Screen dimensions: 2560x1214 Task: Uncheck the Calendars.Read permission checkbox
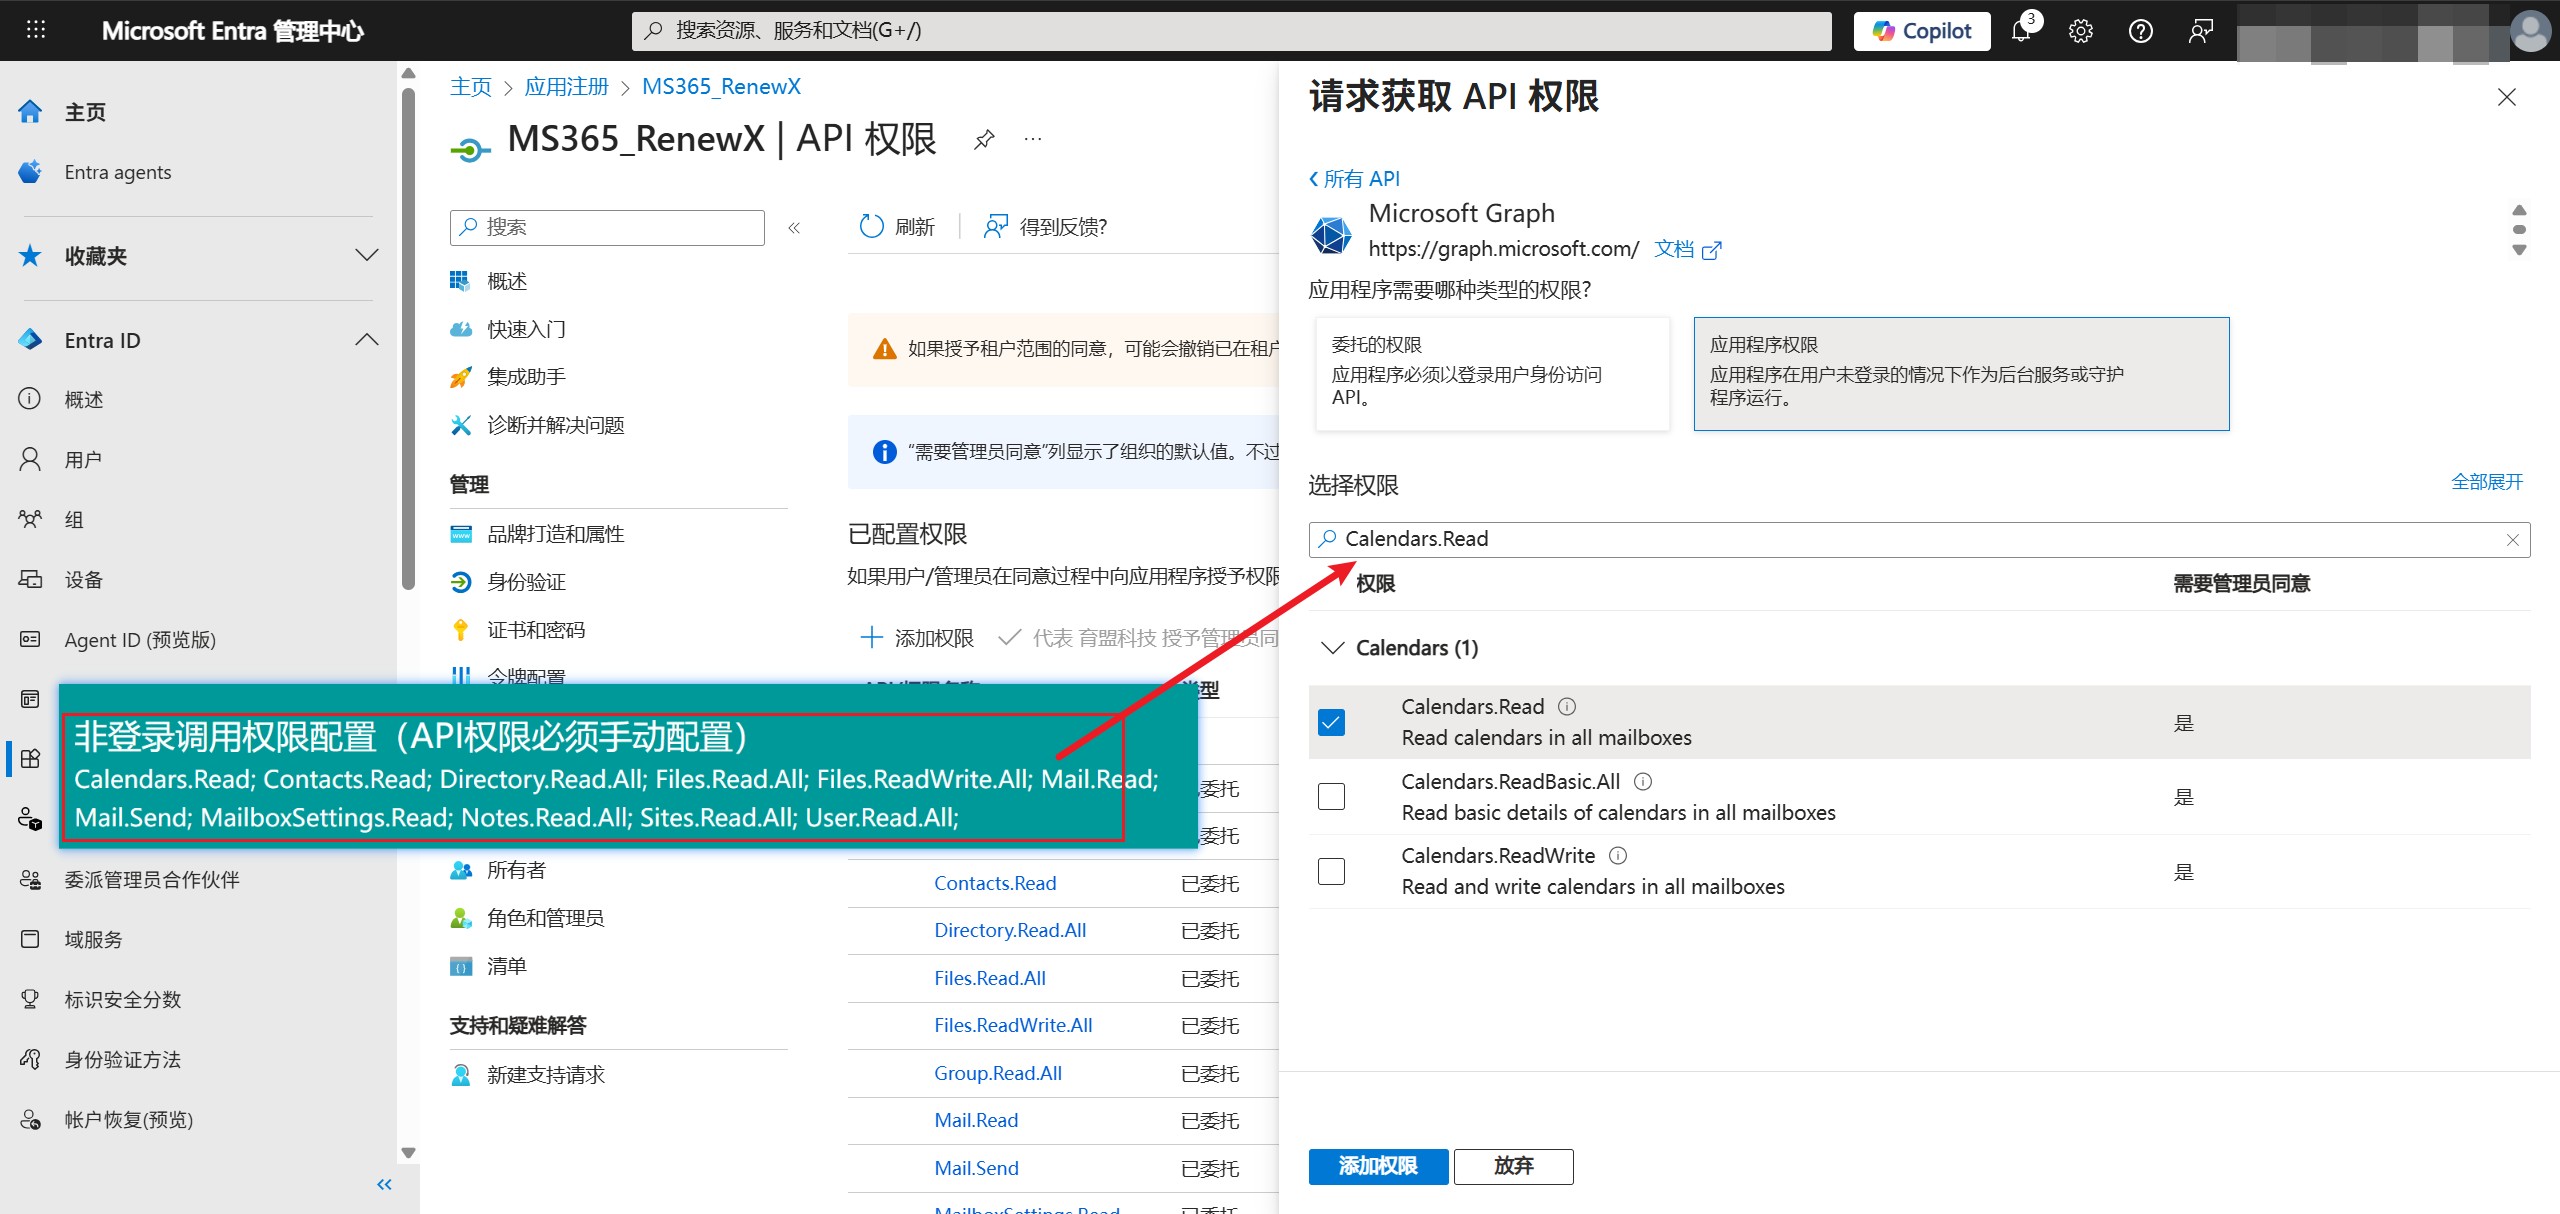(1331, 722)
